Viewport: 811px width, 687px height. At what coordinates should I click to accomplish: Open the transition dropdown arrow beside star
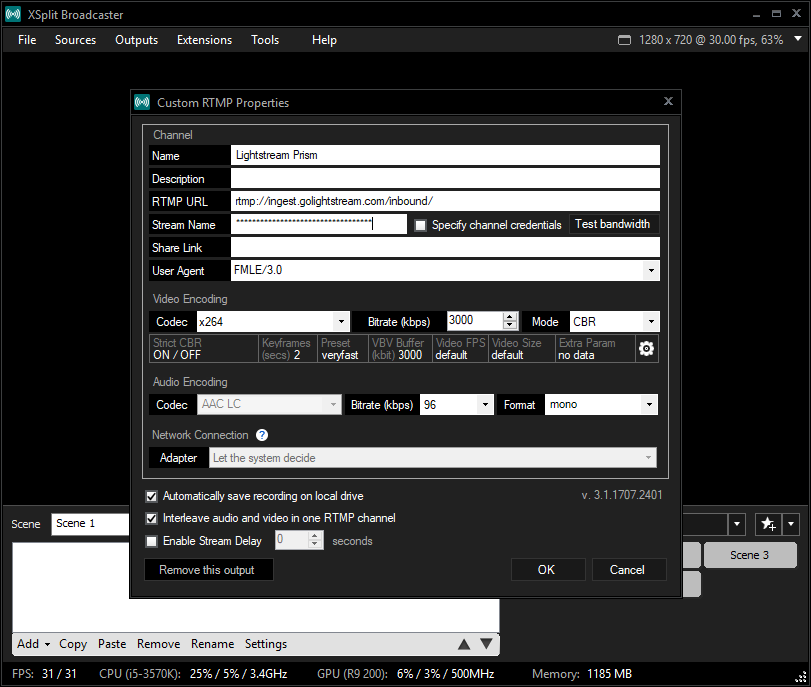pyautogui.click(x=791, y=524)
